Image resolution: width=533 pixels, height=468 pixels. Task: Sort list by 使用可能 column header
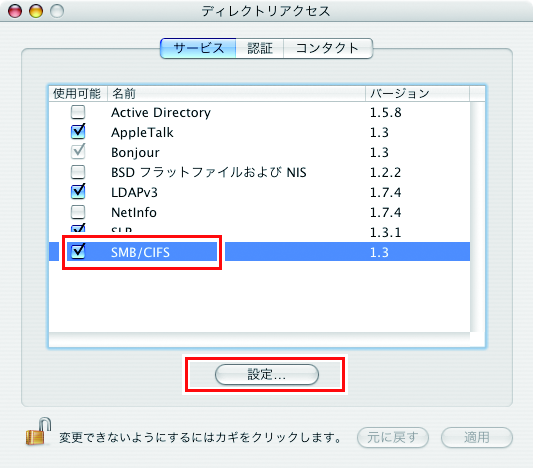point(78,93)
